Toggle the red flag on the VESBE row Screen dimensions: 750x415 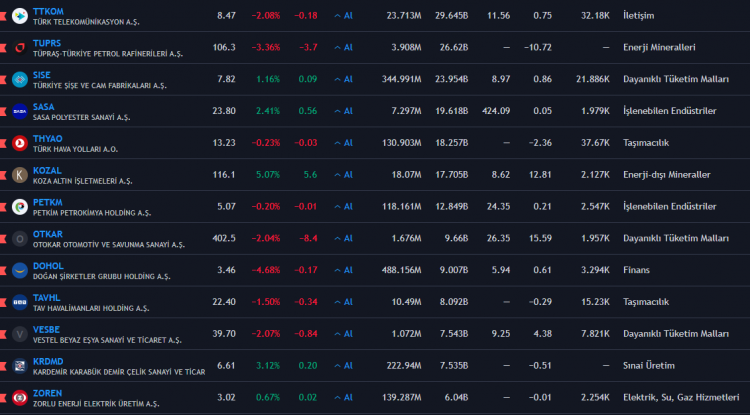point(3,334)
